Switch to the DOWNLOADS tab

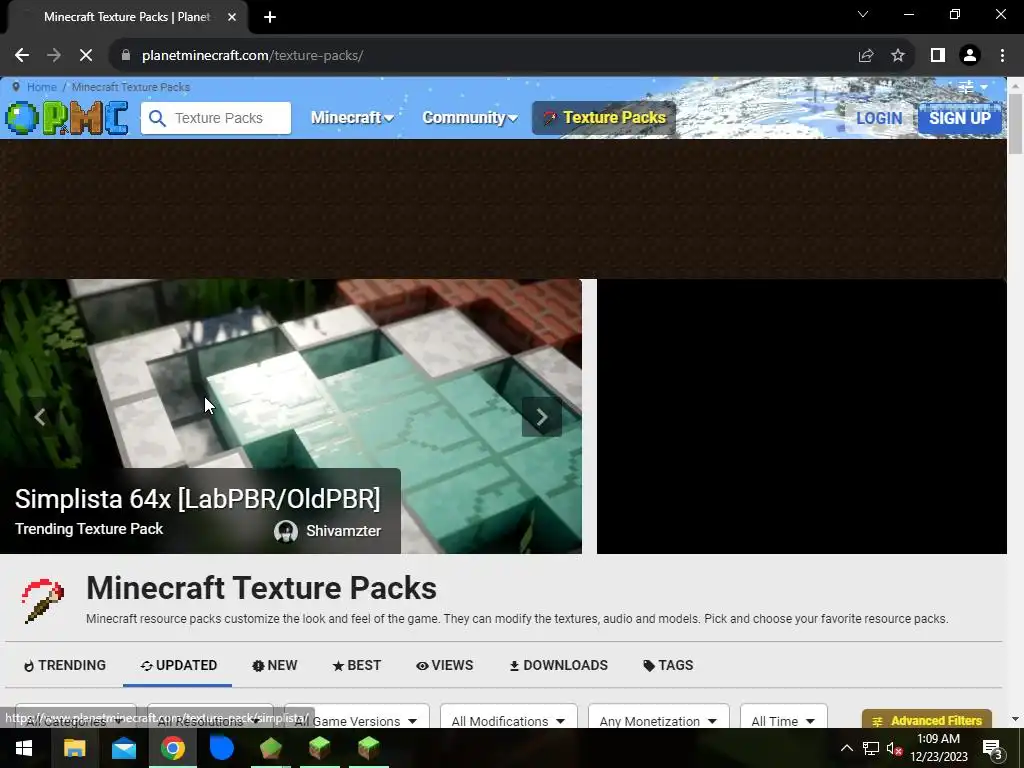point(558,665)
